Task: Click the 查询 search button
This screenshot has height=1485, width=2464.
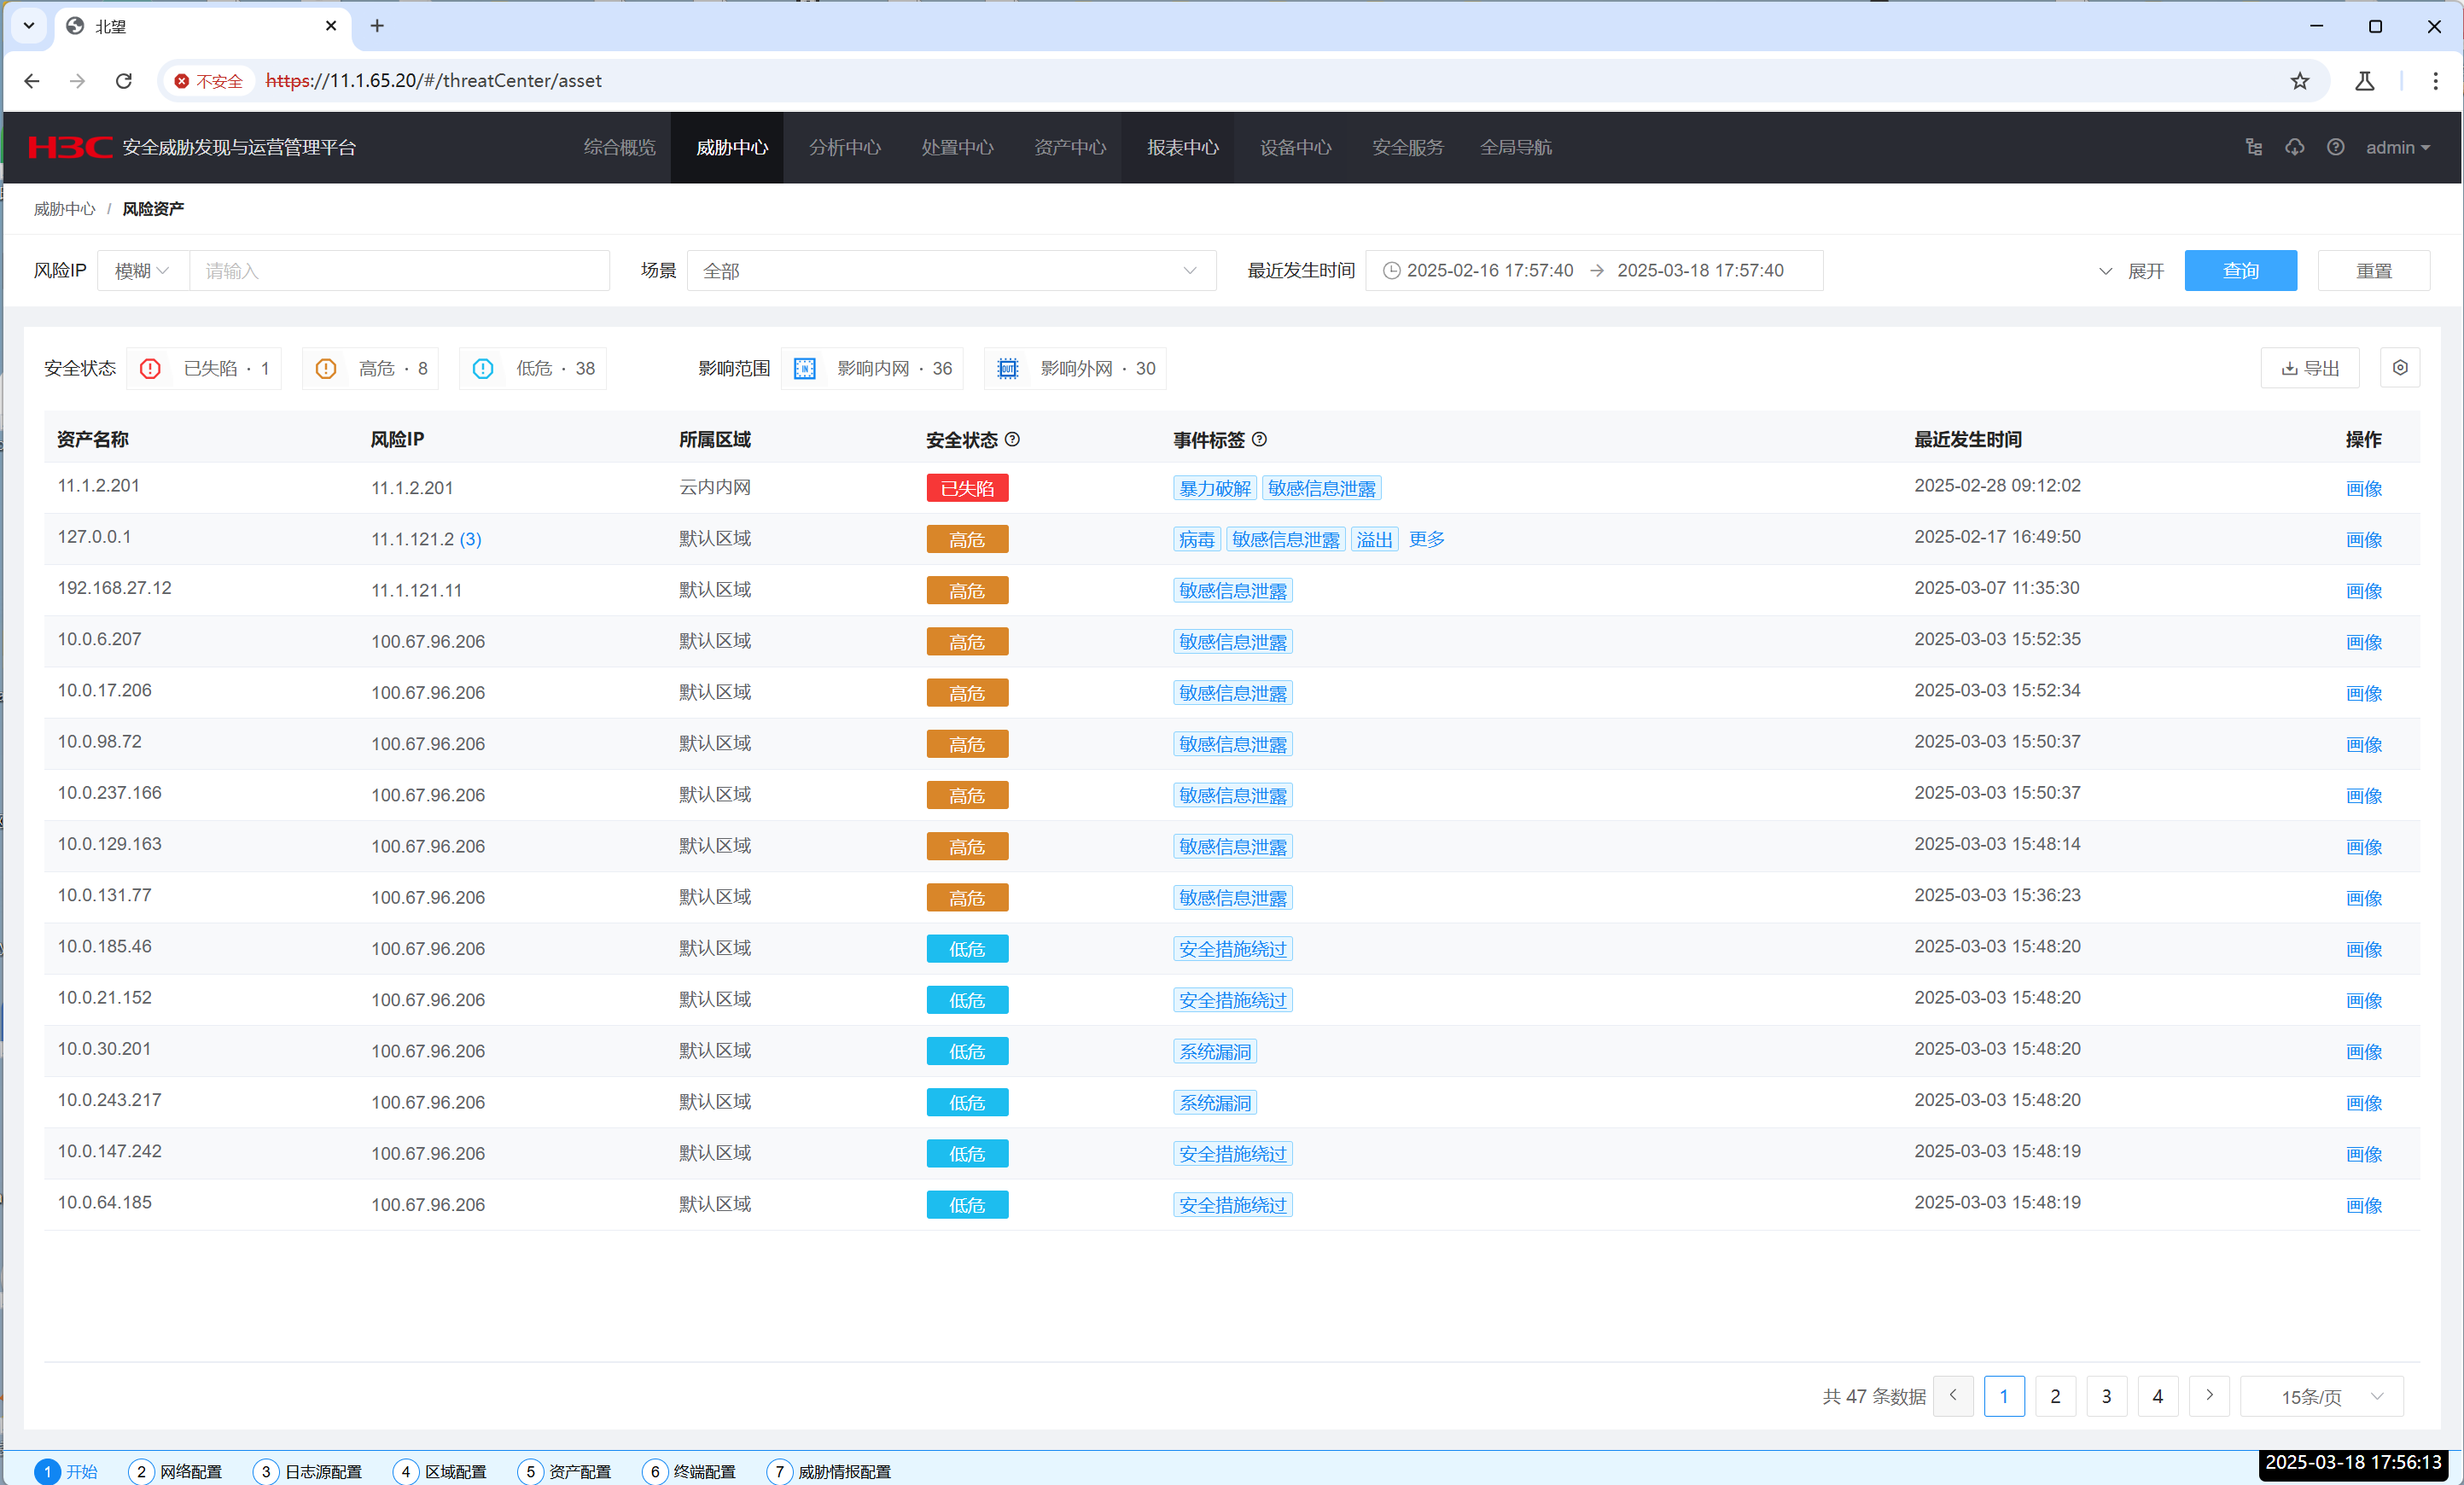Action: [2240, 270]
